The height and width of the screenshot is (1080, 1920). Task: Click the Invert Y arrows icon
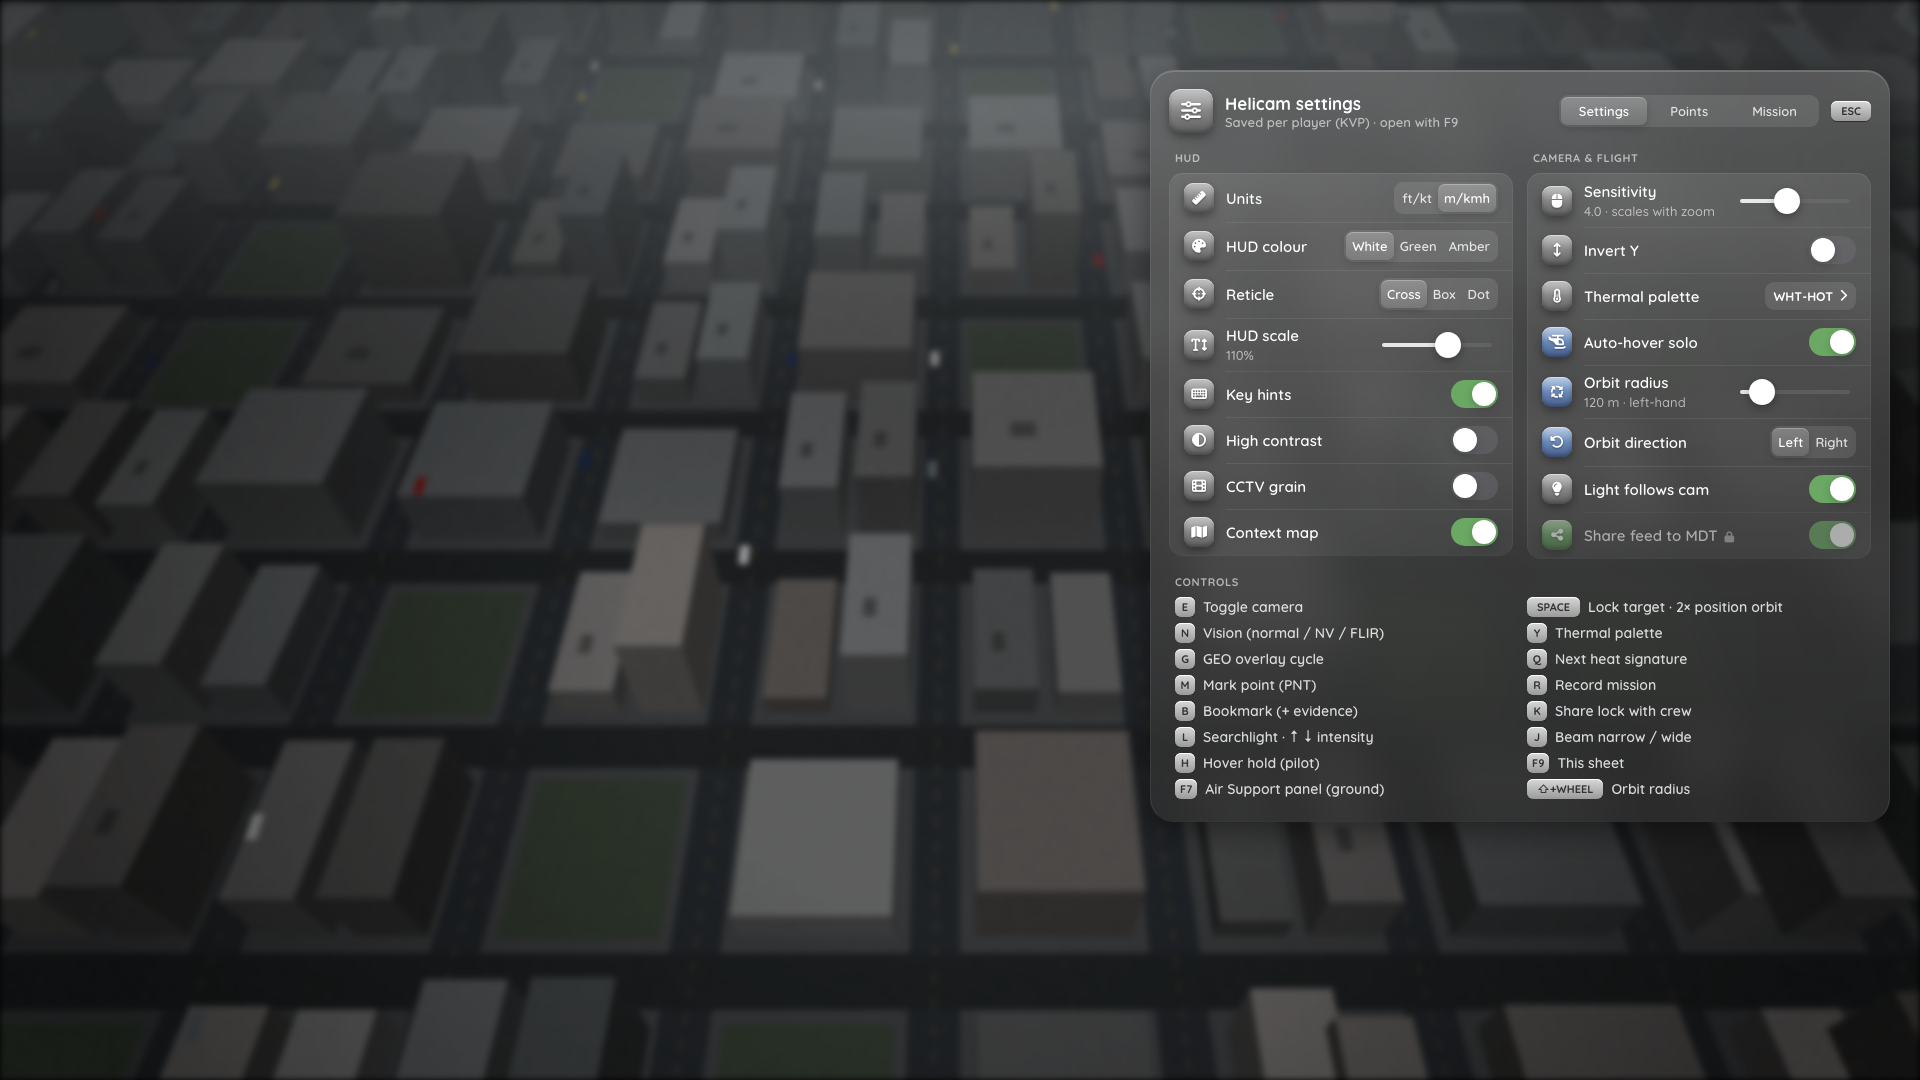coord(1556,250)
